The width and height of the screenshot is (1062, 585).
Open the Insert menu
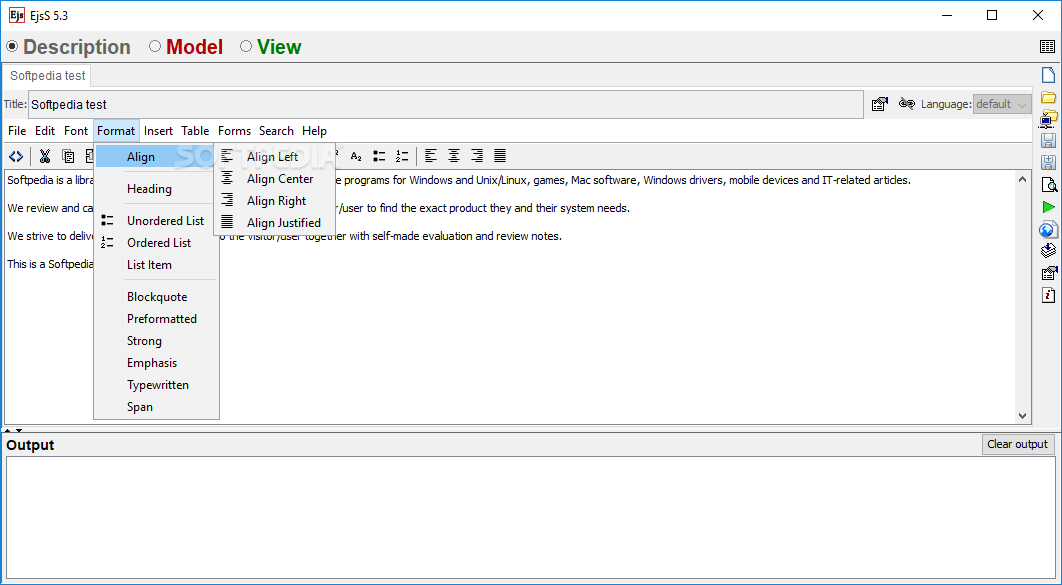pos(158,131)
